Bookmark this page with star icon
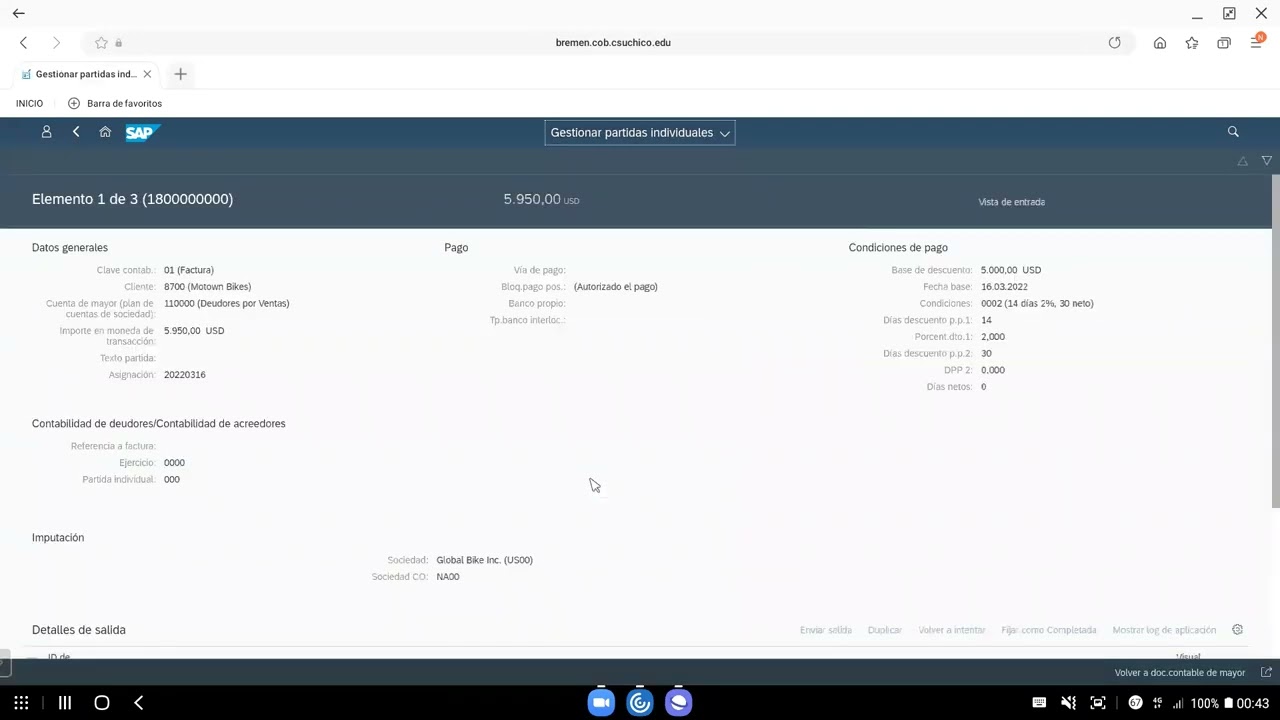The width and height of the screenshot is (1280, 720). click(x=101, y=43)
